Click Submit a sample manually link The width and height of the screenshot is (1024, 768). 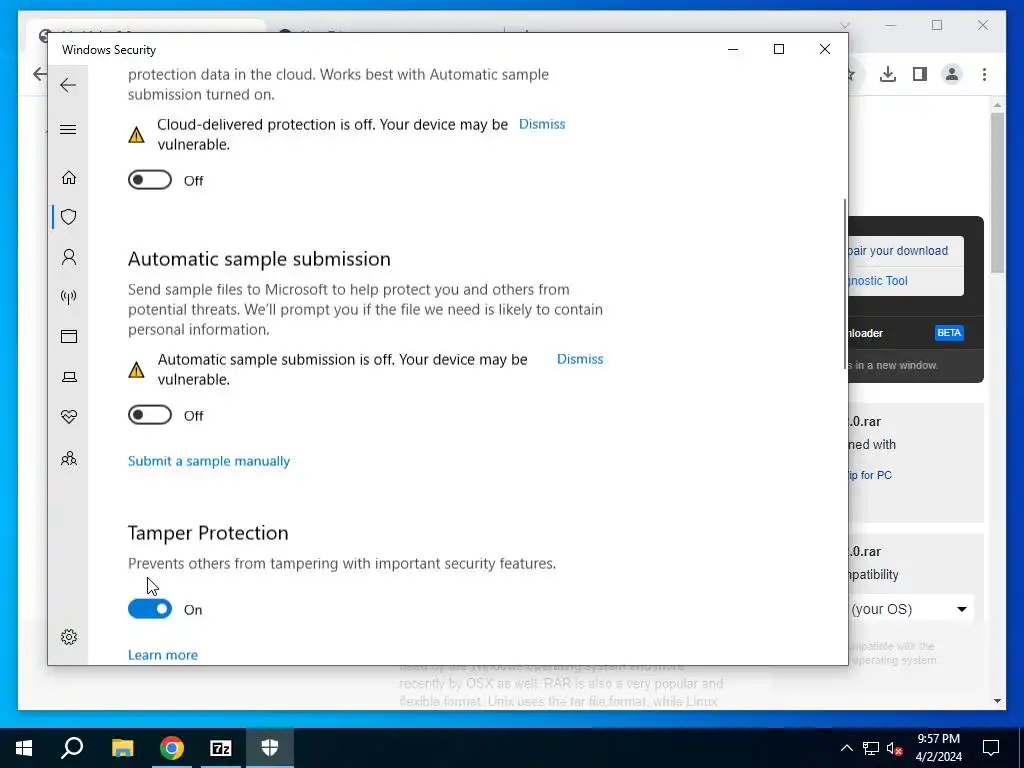209,461
